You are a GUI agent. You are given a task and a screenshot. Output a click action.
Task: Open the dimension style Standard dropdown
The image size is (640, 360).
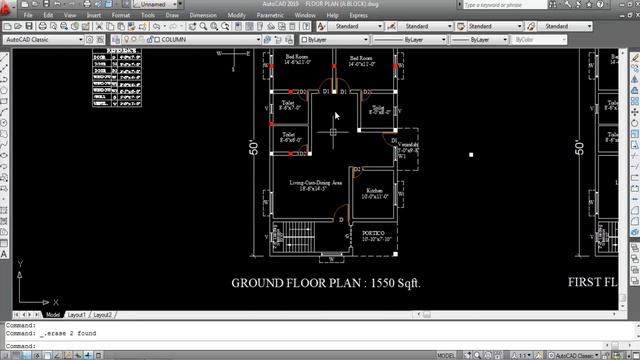point(450,27)
